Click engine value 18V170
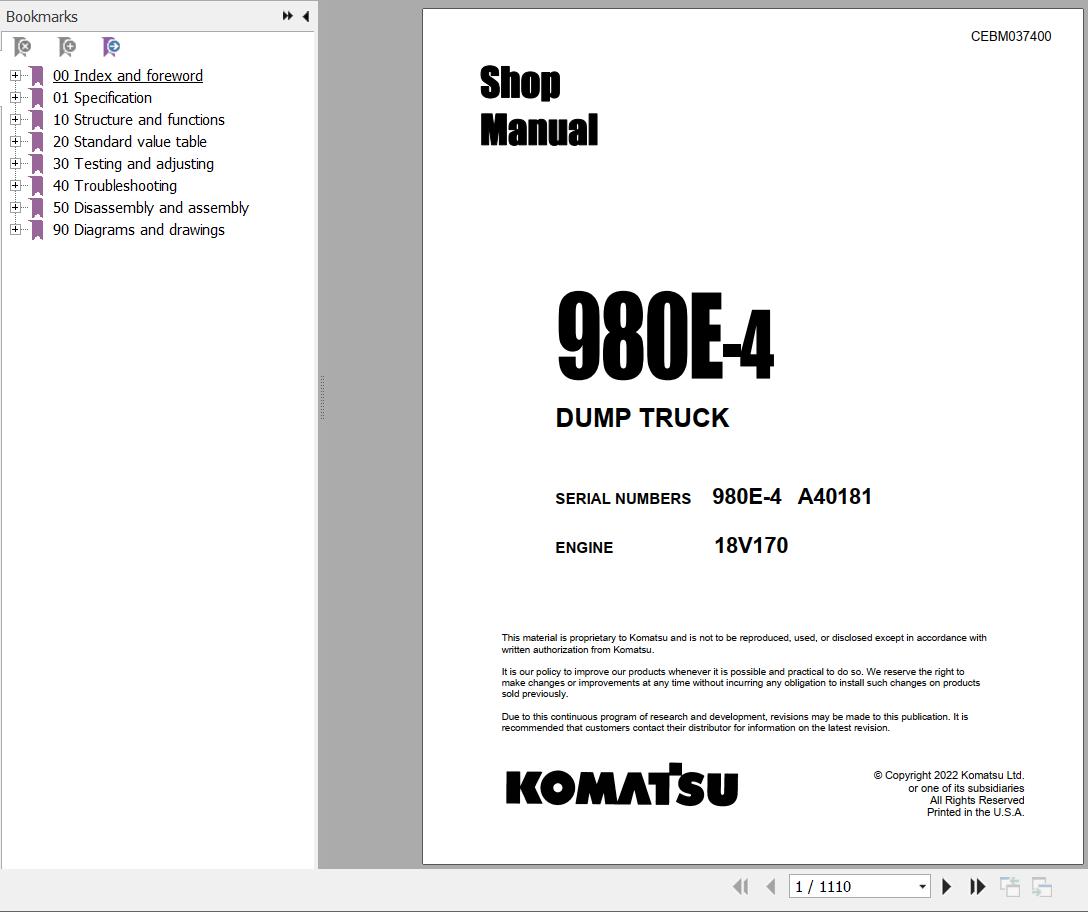 (751, 546)
